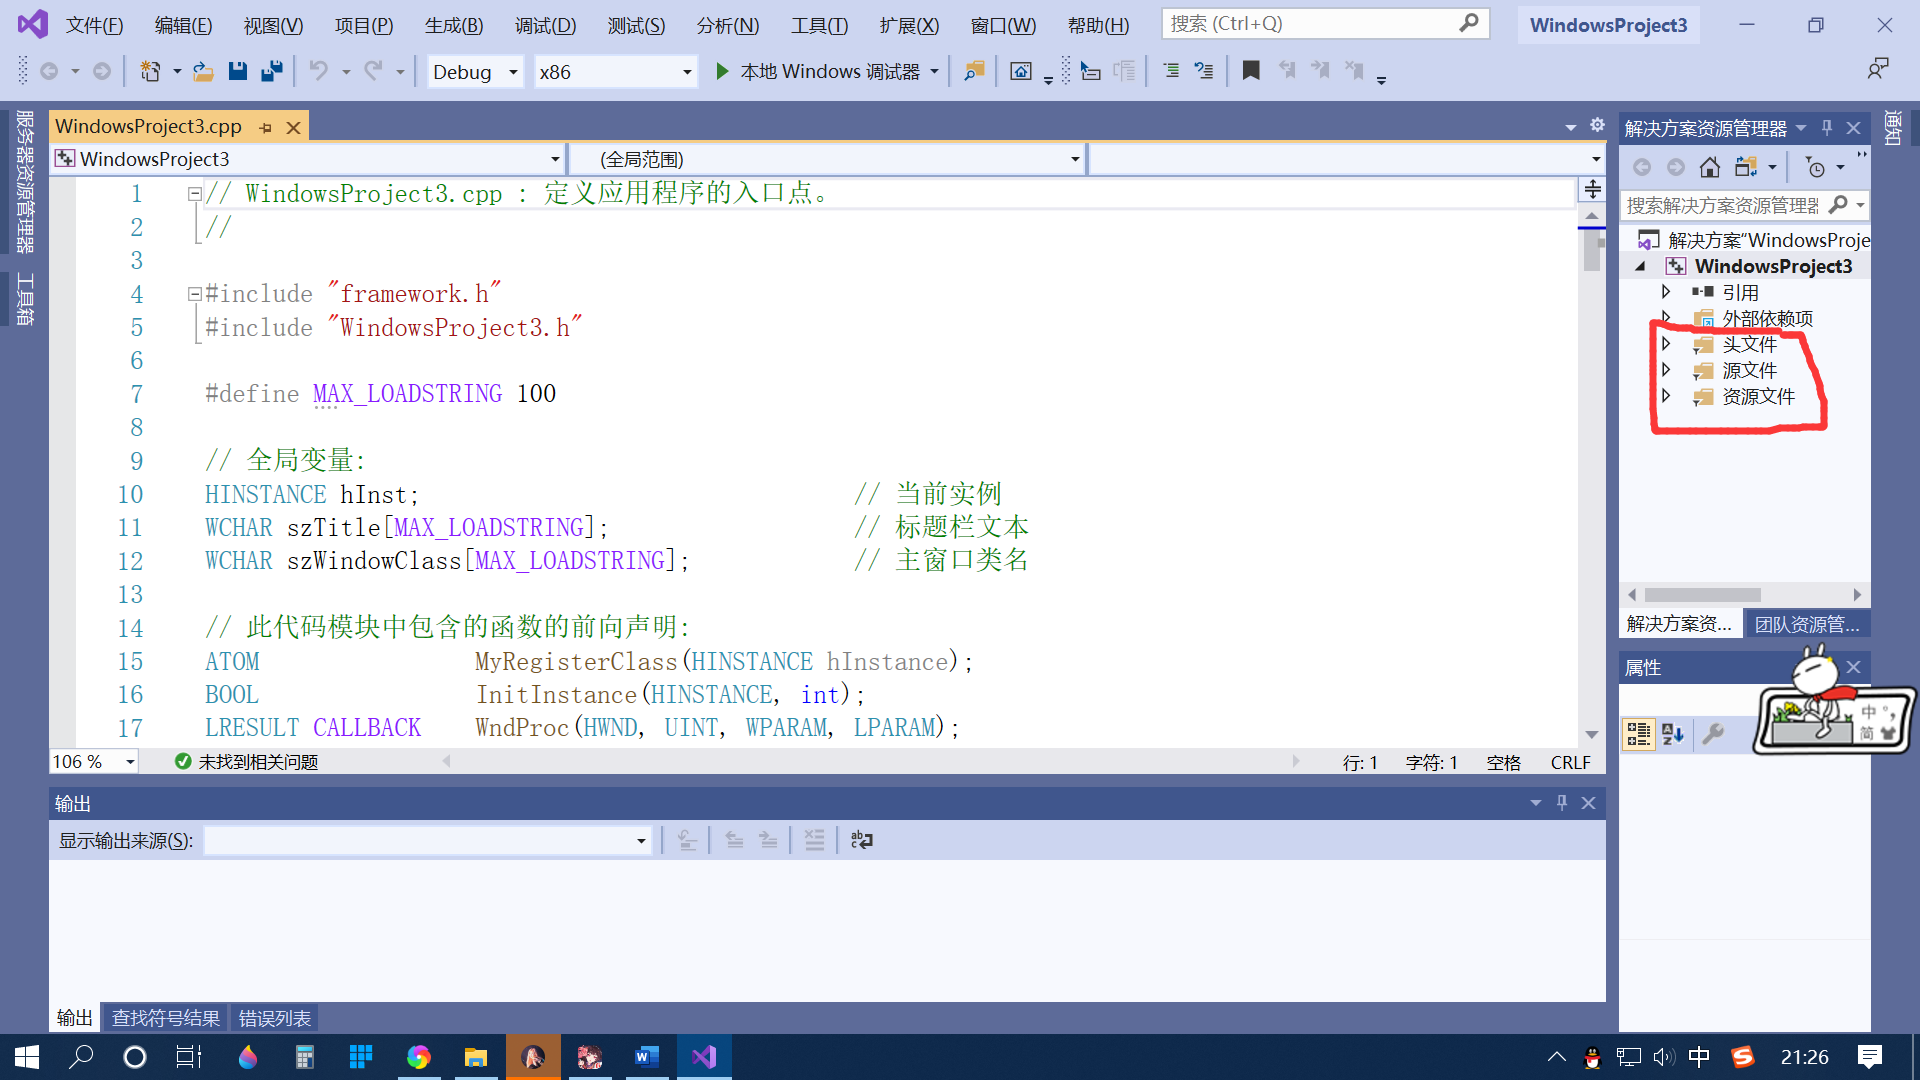The height and width of the screenshot is (1080, 1920).
Task: Click the search magnifier in Solution Explorer
Action: [1838, 205]
